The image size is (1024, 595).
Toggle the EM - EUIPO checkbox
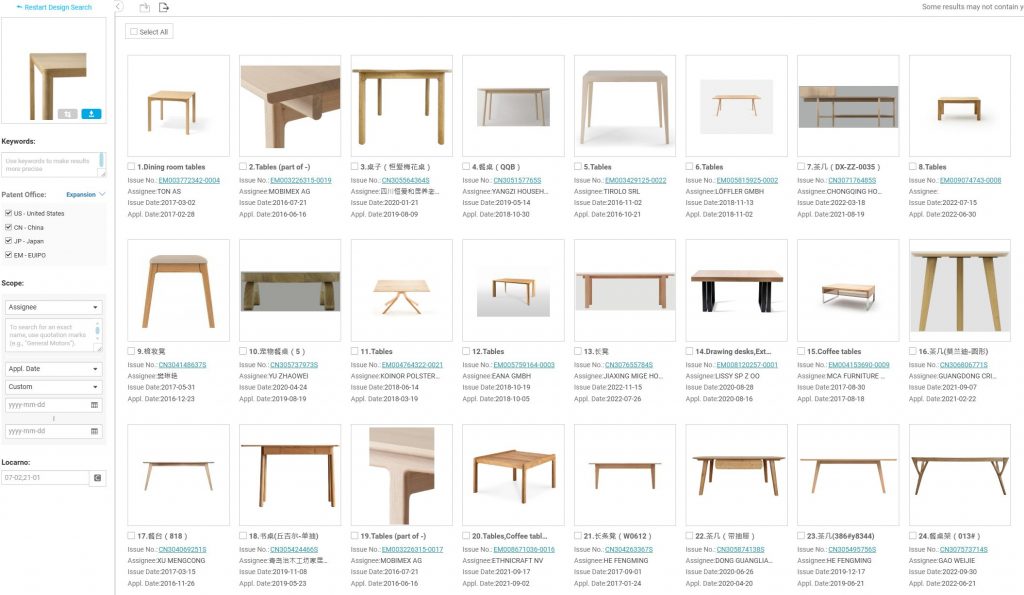point(8,255)
